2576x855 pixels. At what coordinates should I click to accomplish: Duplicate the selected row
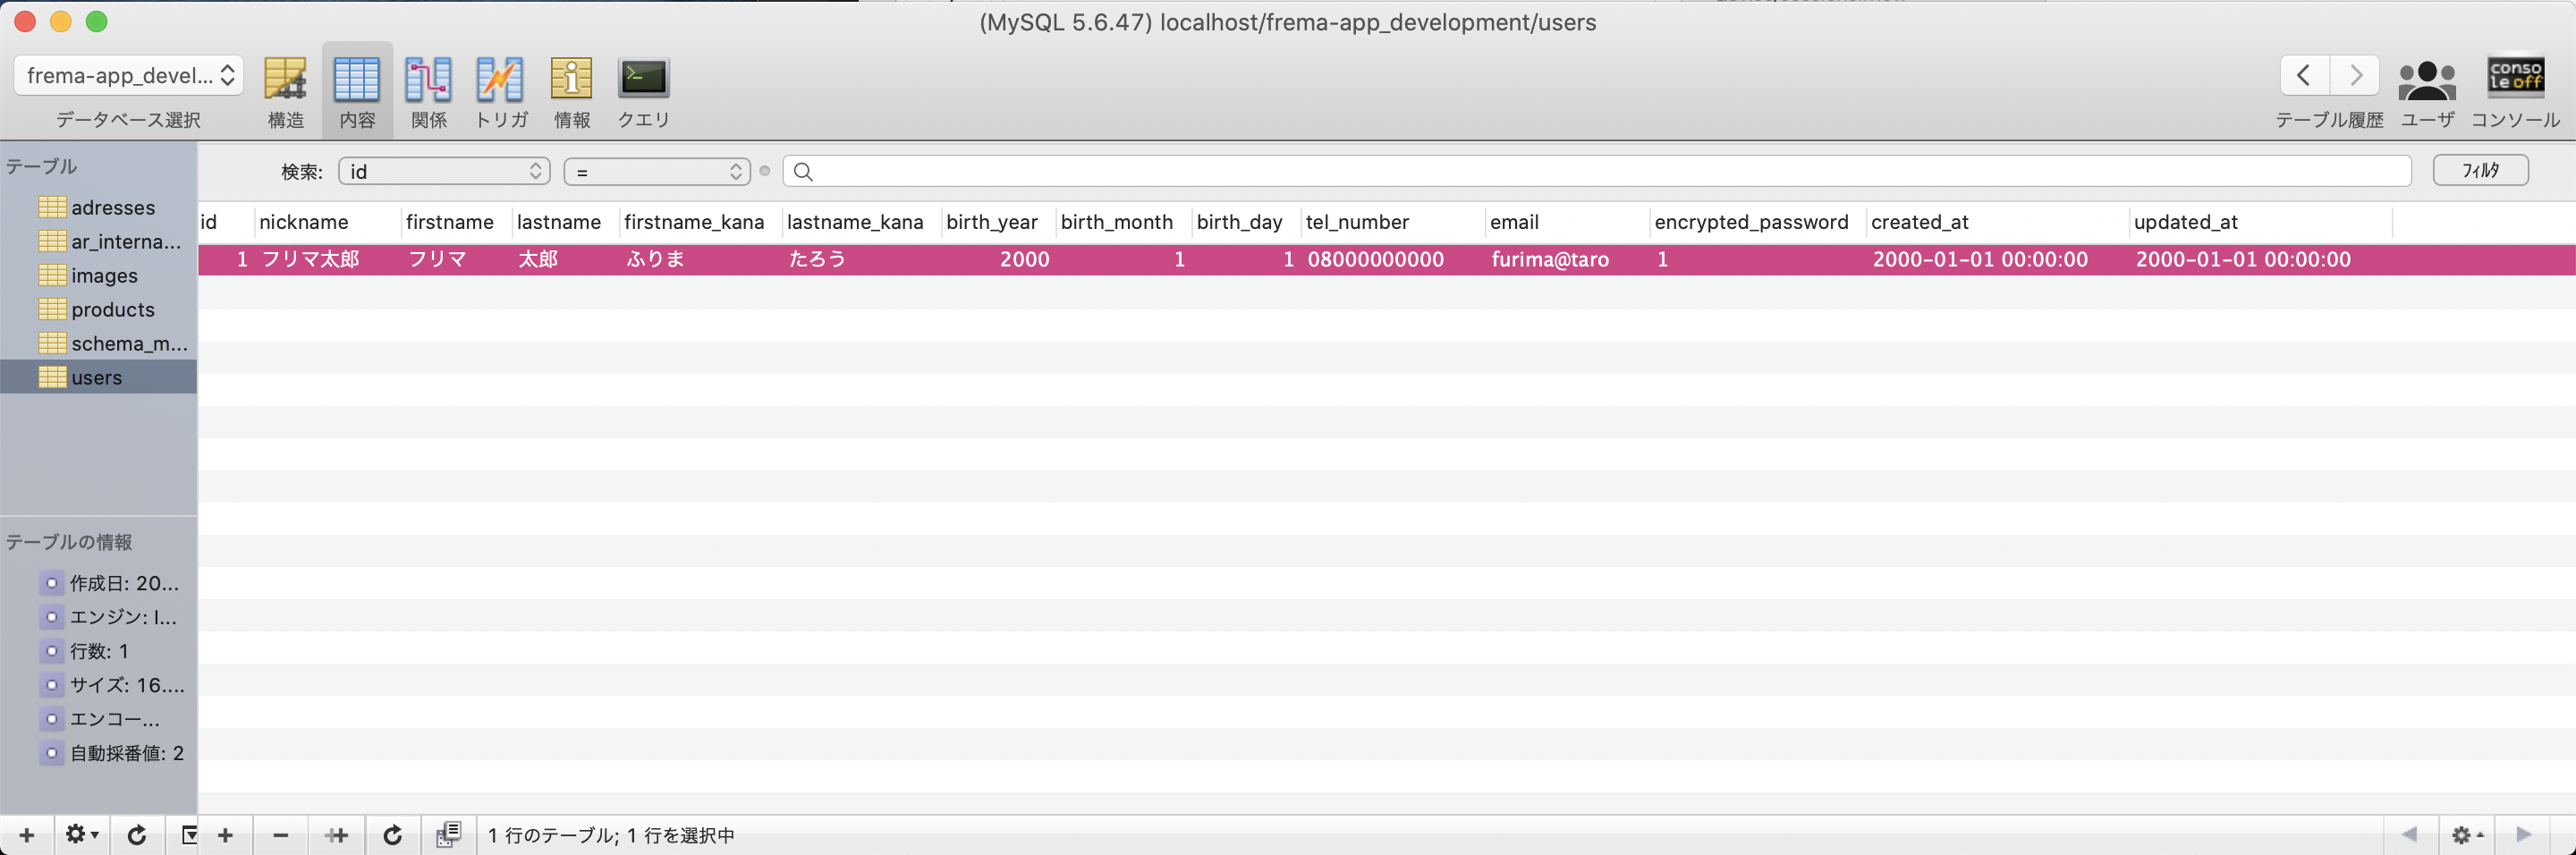[336, 835]
